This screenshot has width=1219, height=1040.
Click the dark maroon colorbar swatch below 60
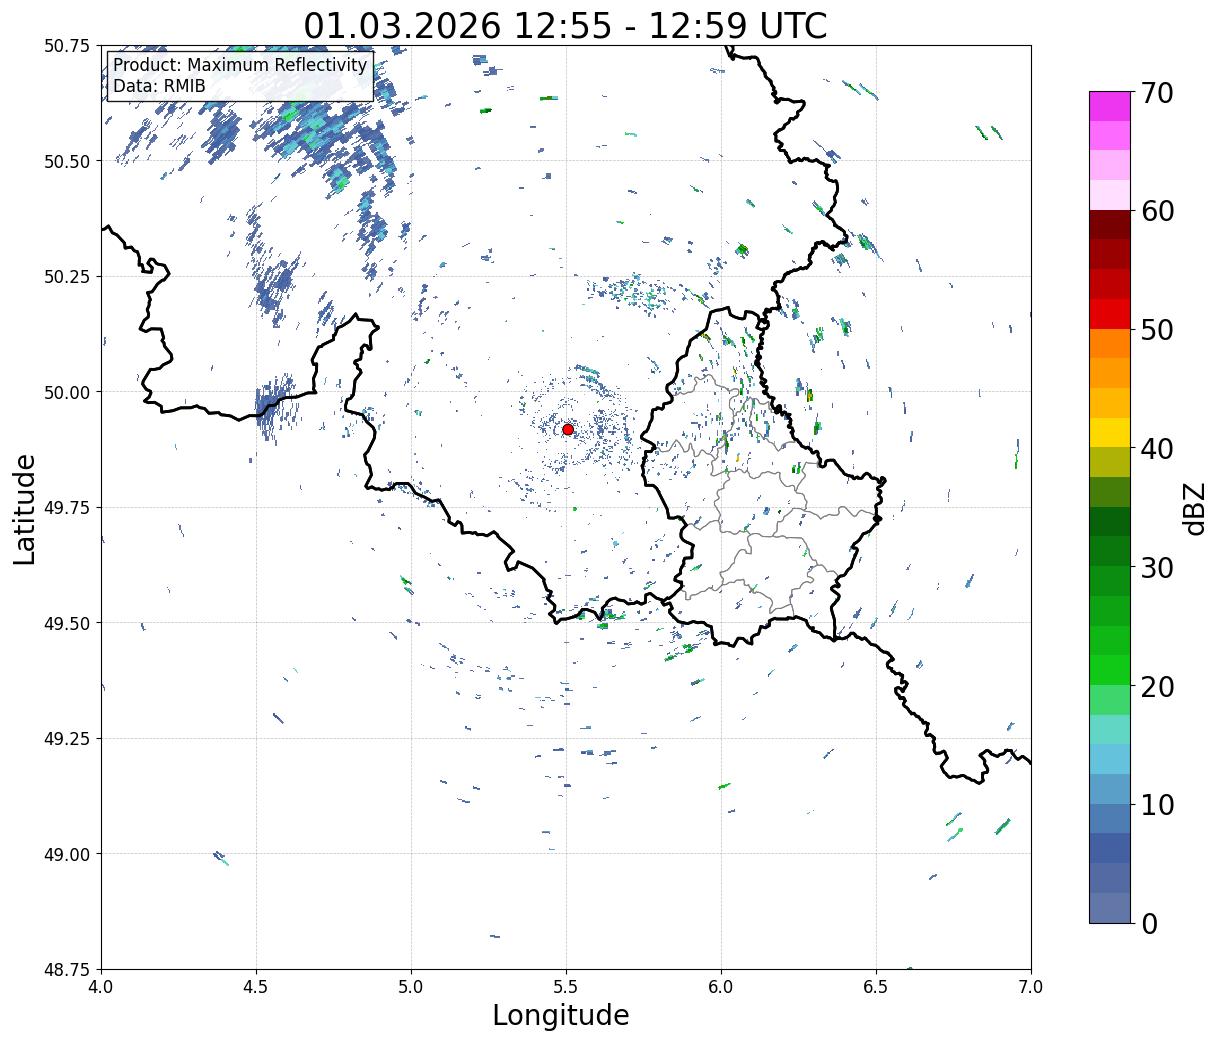tap(1110, 225)
